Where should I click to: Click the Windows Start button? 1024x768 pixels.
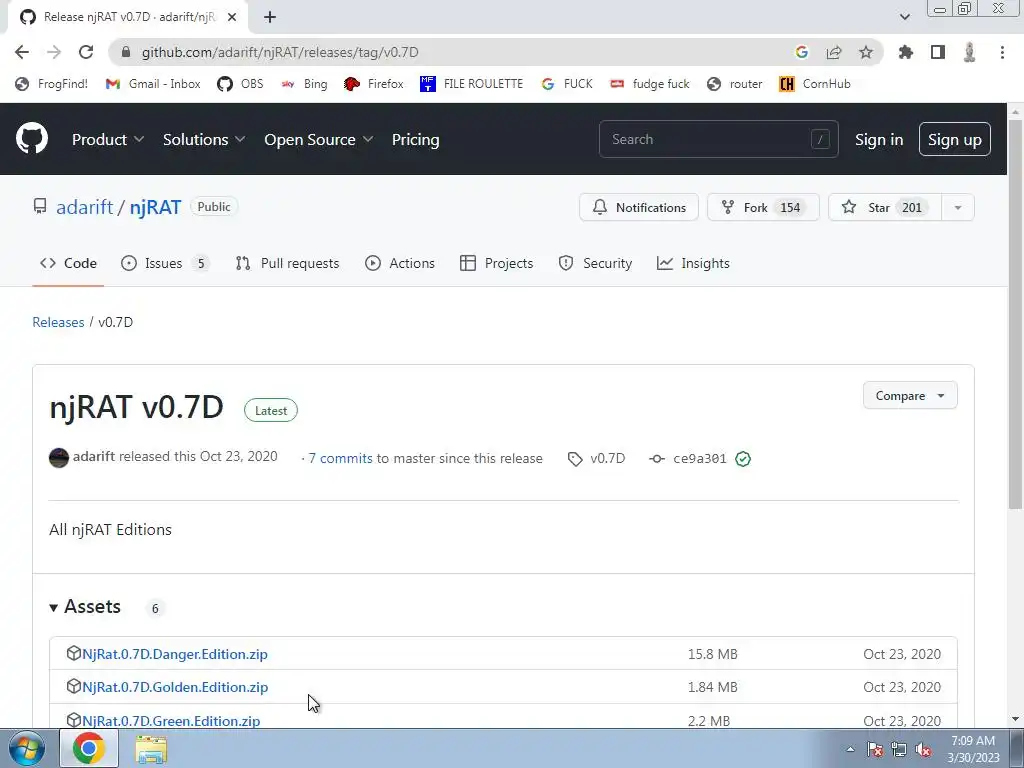26,748
